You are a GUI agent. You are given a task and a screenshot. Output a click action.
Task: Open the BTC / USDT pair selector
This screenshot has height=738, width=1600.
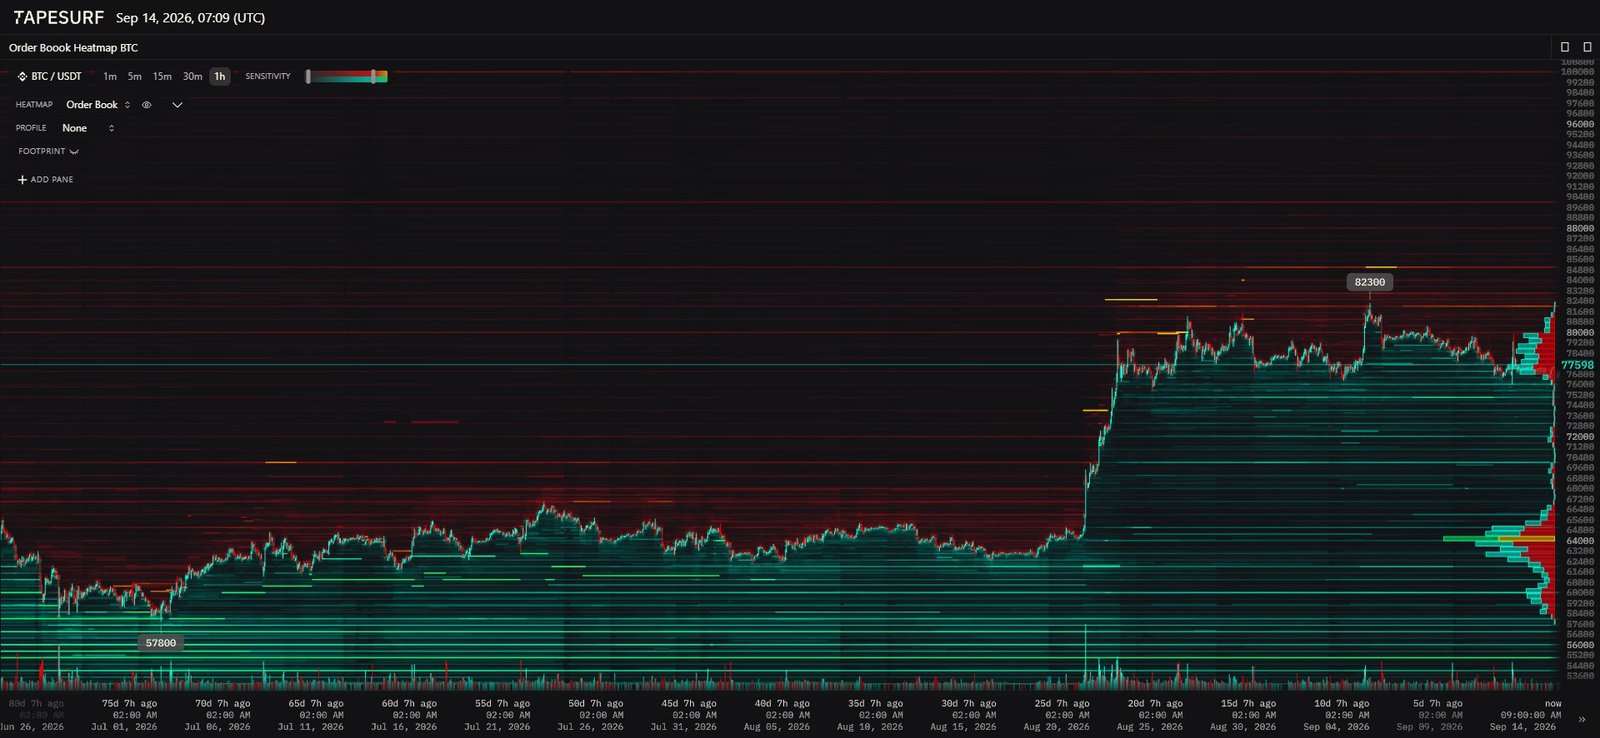pos(50,76)
